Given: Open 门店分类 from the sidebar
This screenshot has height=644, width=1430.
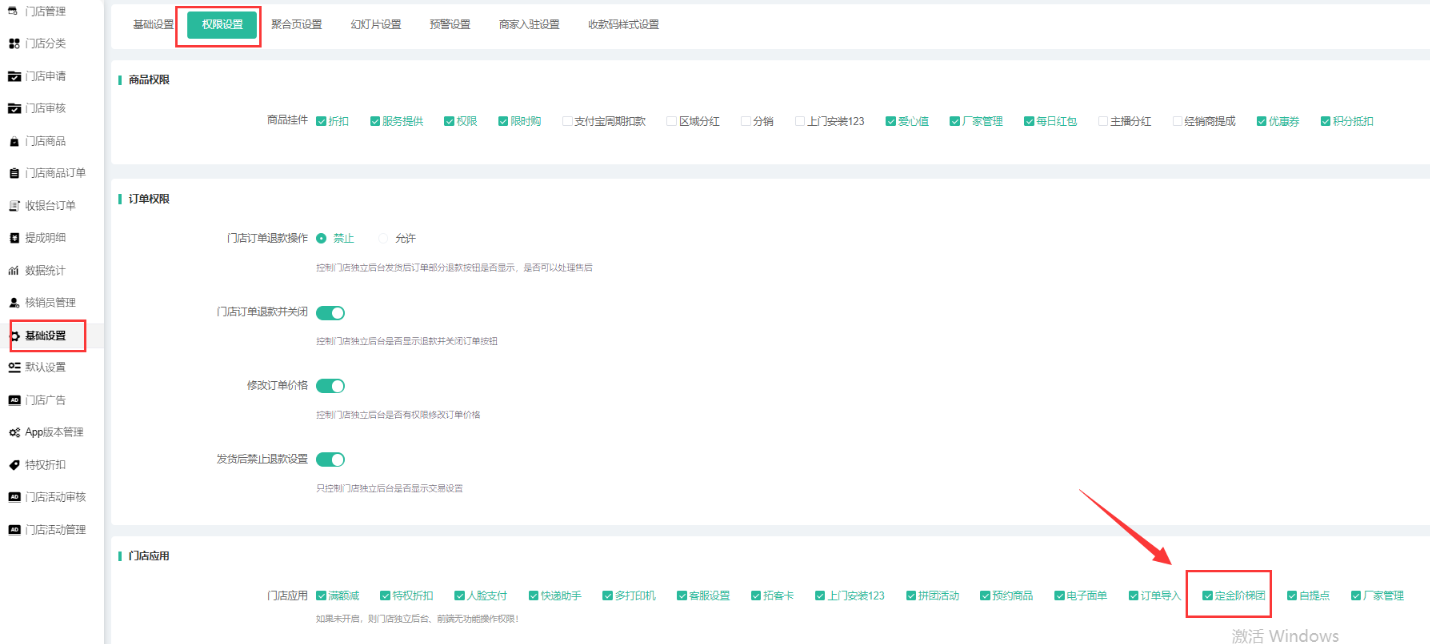Looking at the screenshot, I should tap(45, 44).
